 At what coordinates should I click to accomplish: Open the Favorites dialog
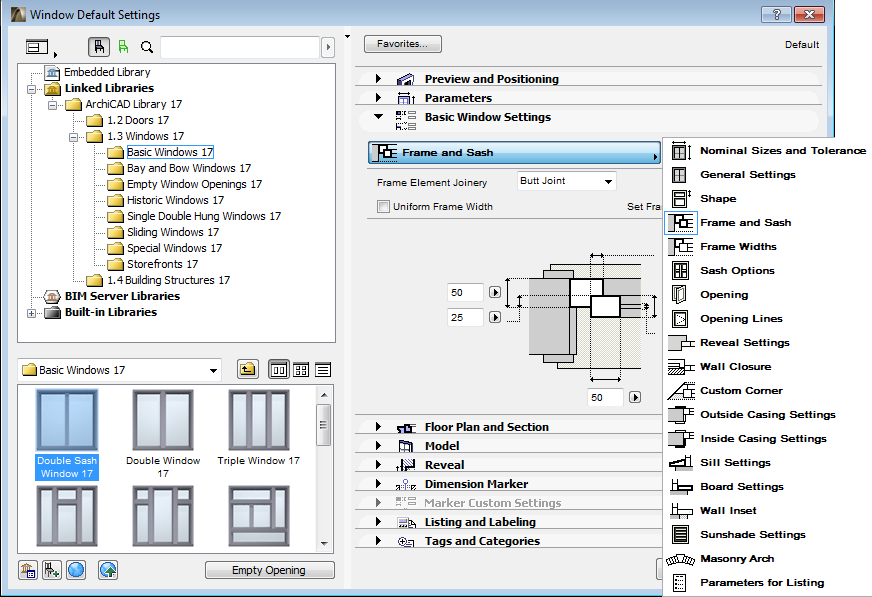tap(402, 44)
